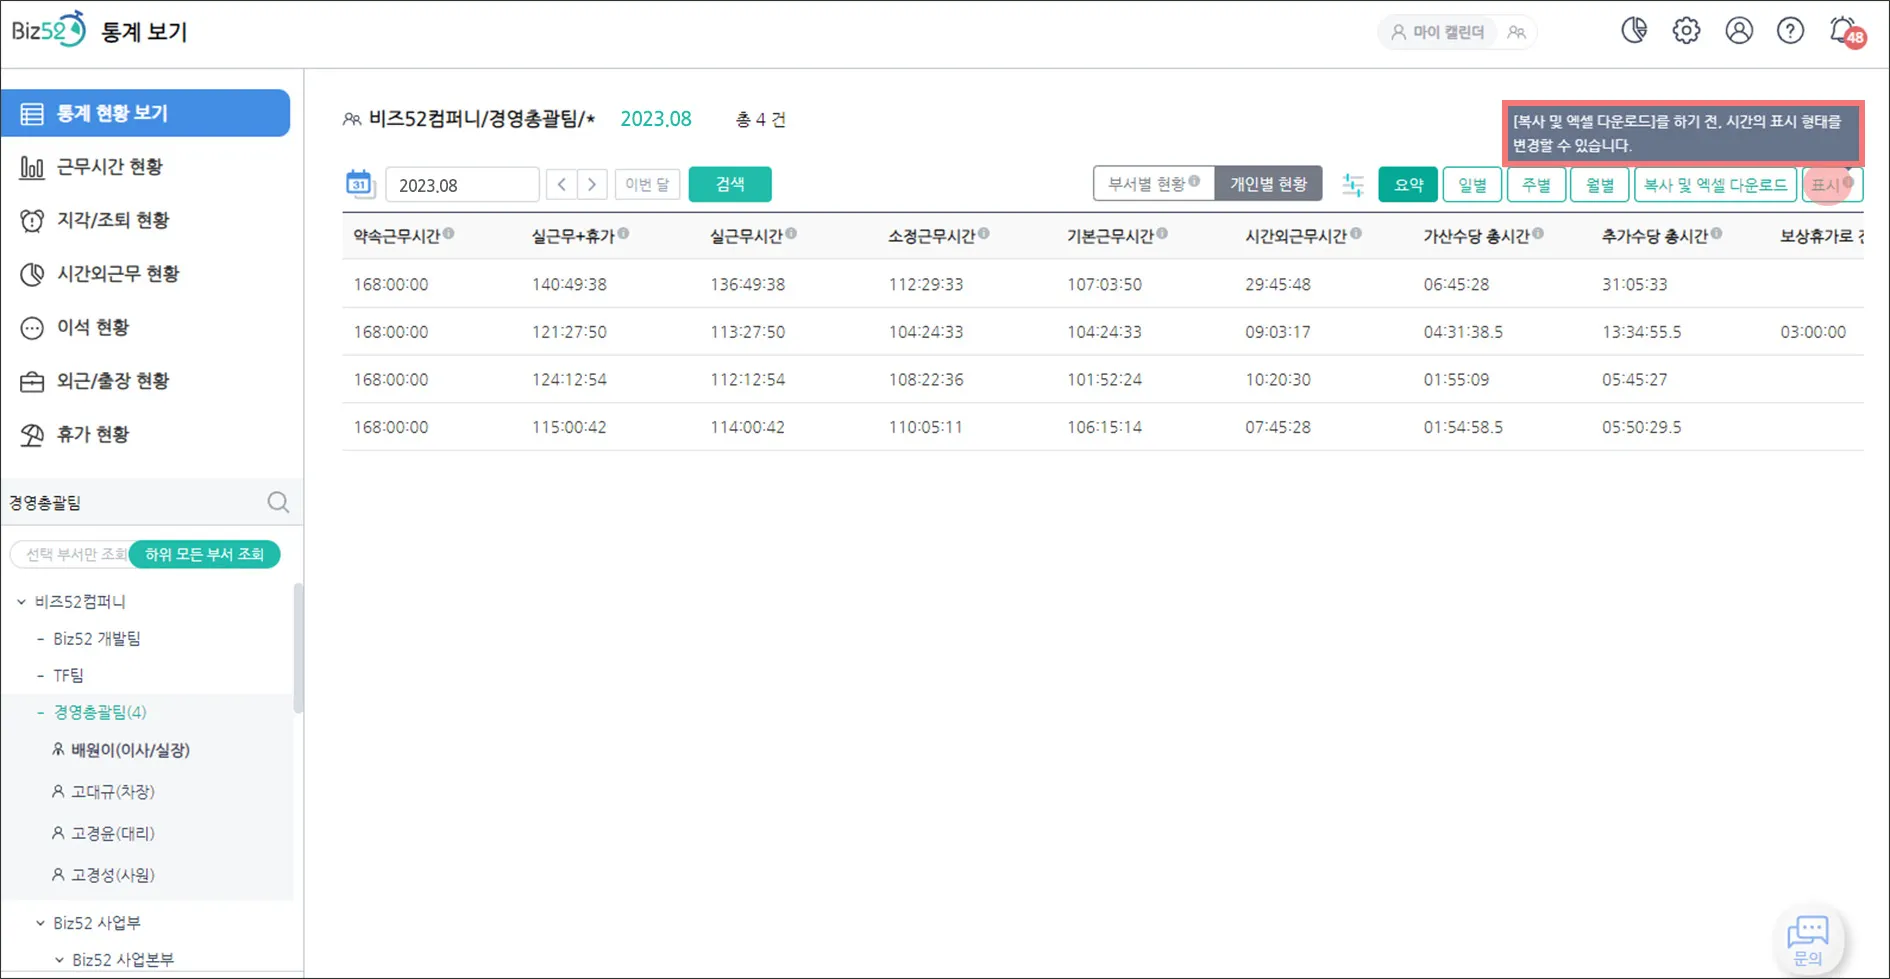Click the calendar icon beside the date field
The width and height of the screenshot is (1890, 979).
coord(359,184)
